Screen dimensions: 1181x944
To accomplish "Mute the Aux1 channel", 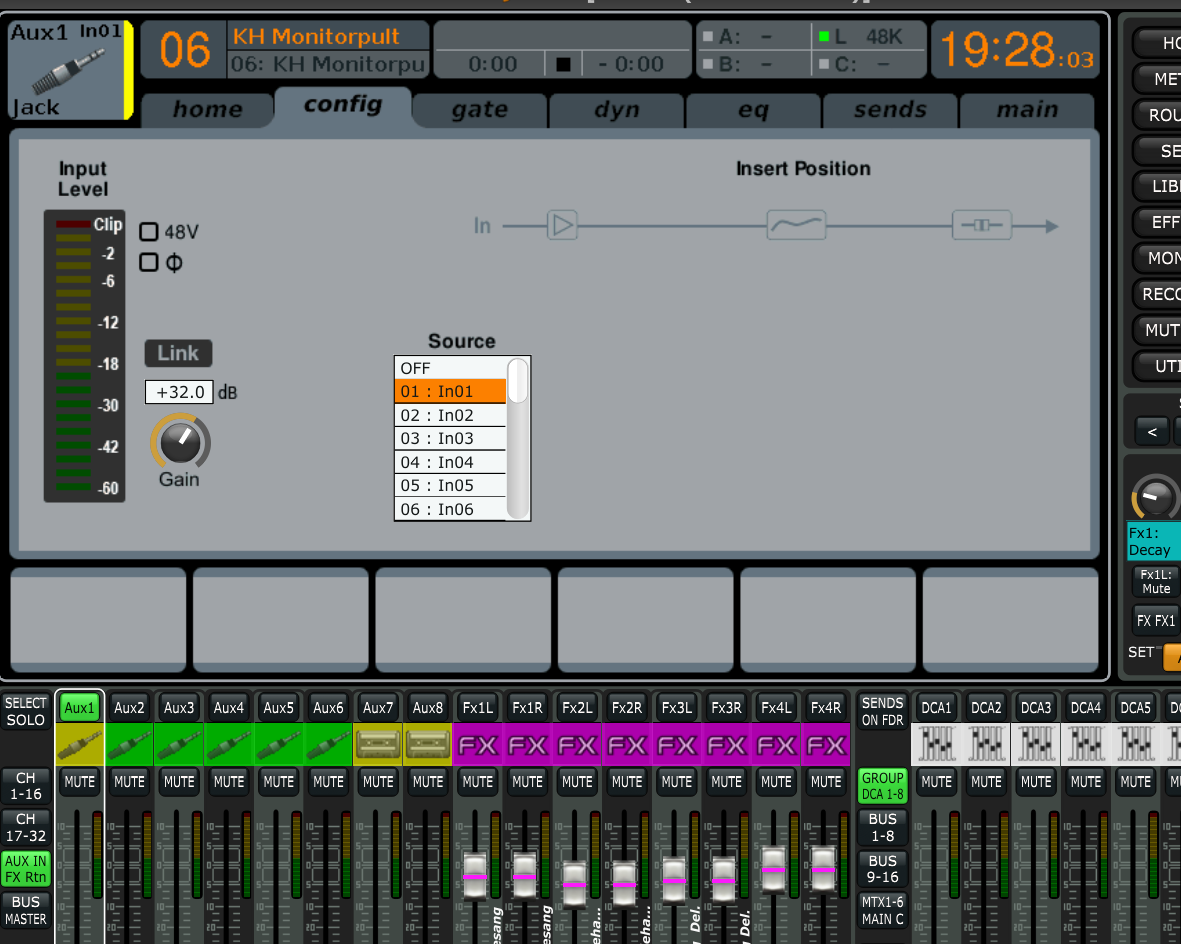I will click(x=80, y=782).
